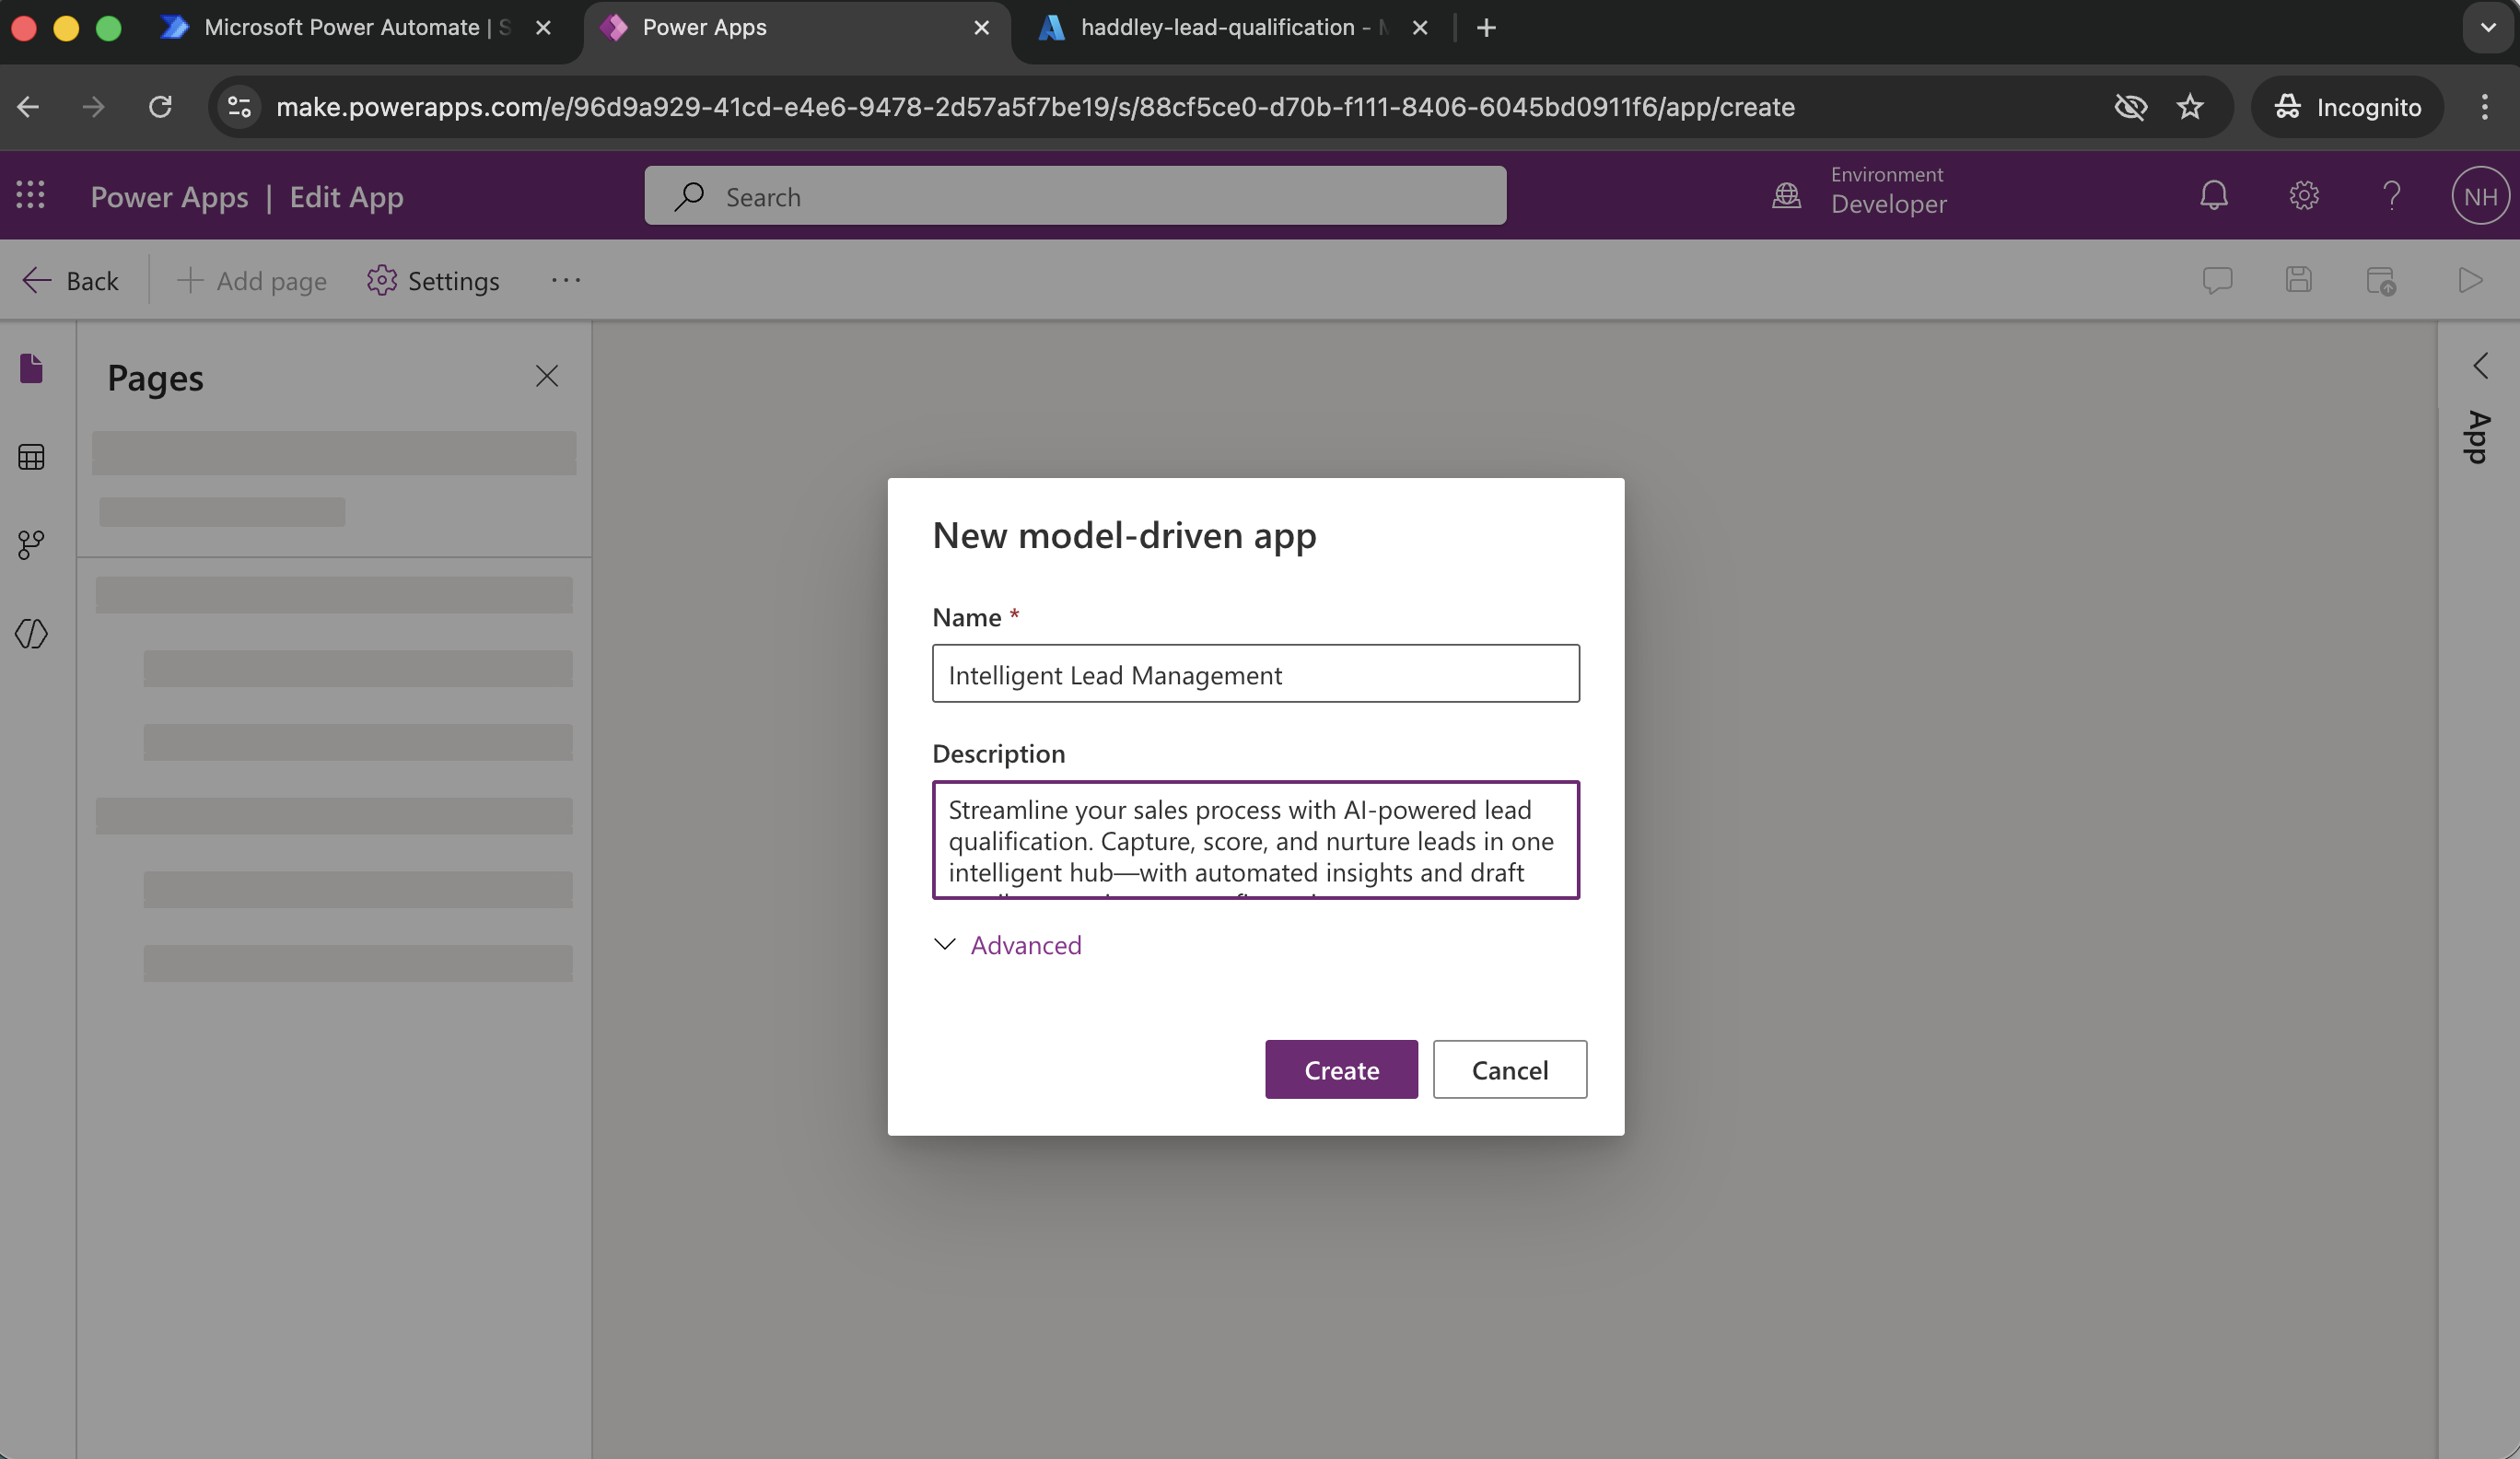
Task: Click the Play preview icon
Action: [x=2470, y=280]
